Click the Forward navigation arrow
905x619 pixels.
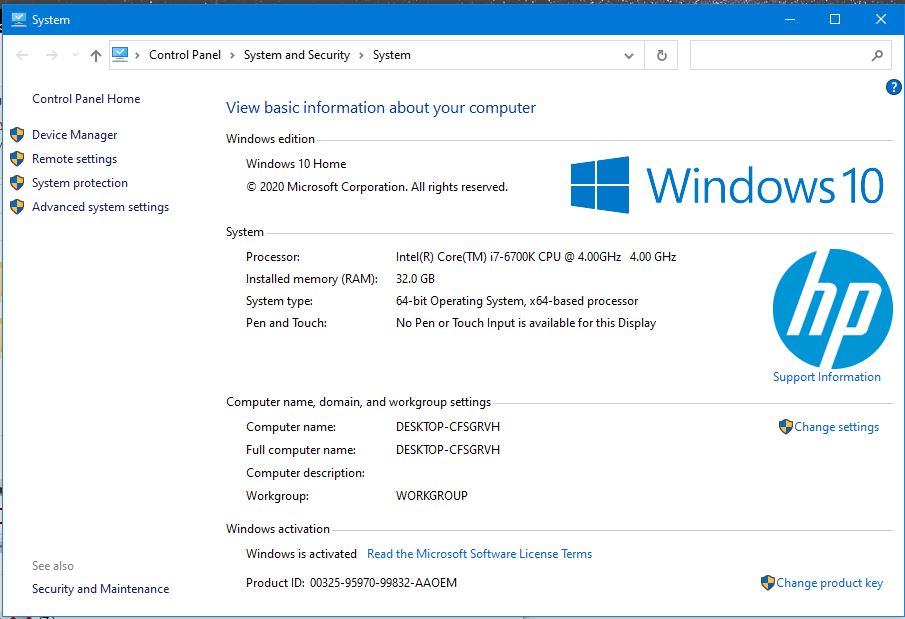52,55
